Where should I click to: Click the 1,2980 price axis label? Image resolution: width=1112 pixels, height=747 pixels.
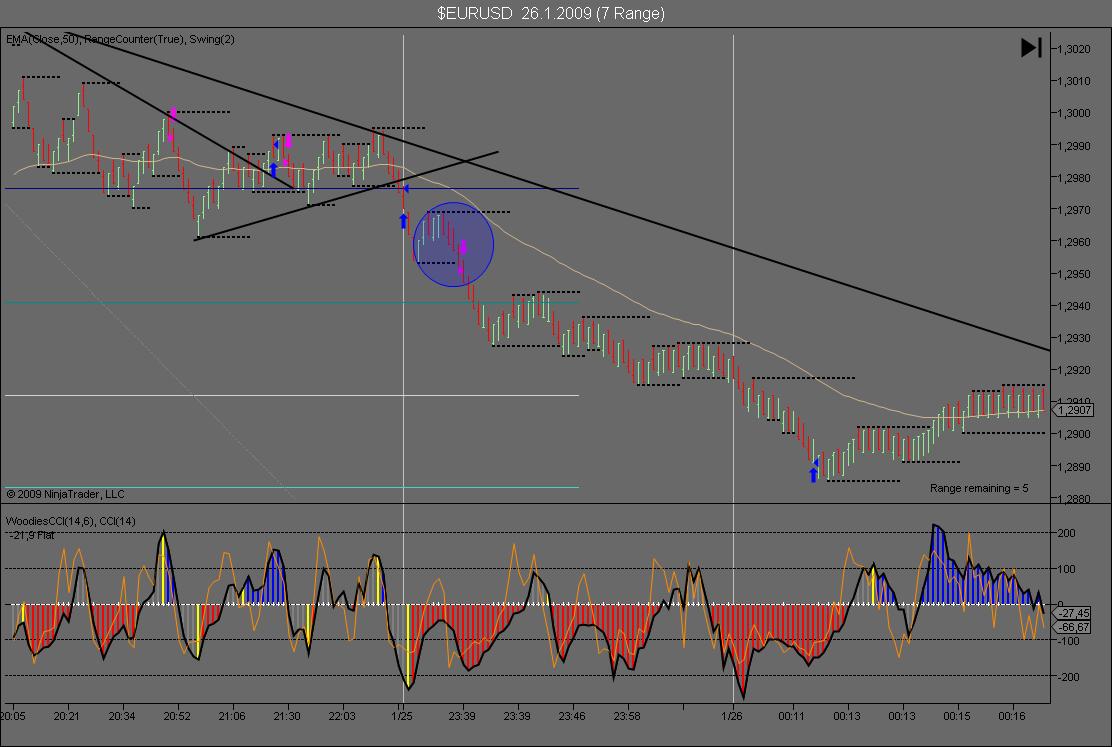pos(1074,177)
